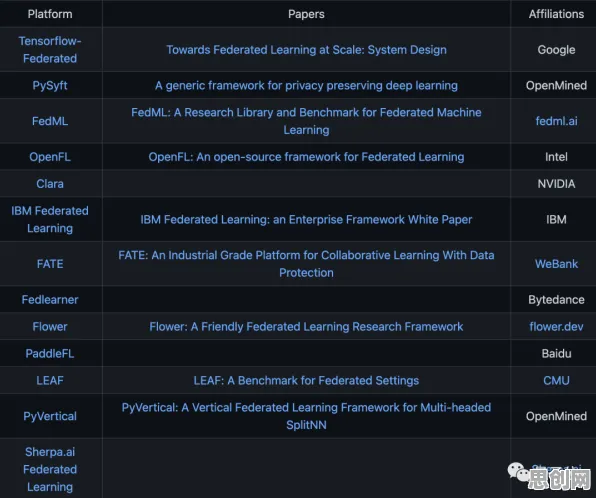
Task: Visit the flower.dev affiliation link
Action: (x=556, y=327)
